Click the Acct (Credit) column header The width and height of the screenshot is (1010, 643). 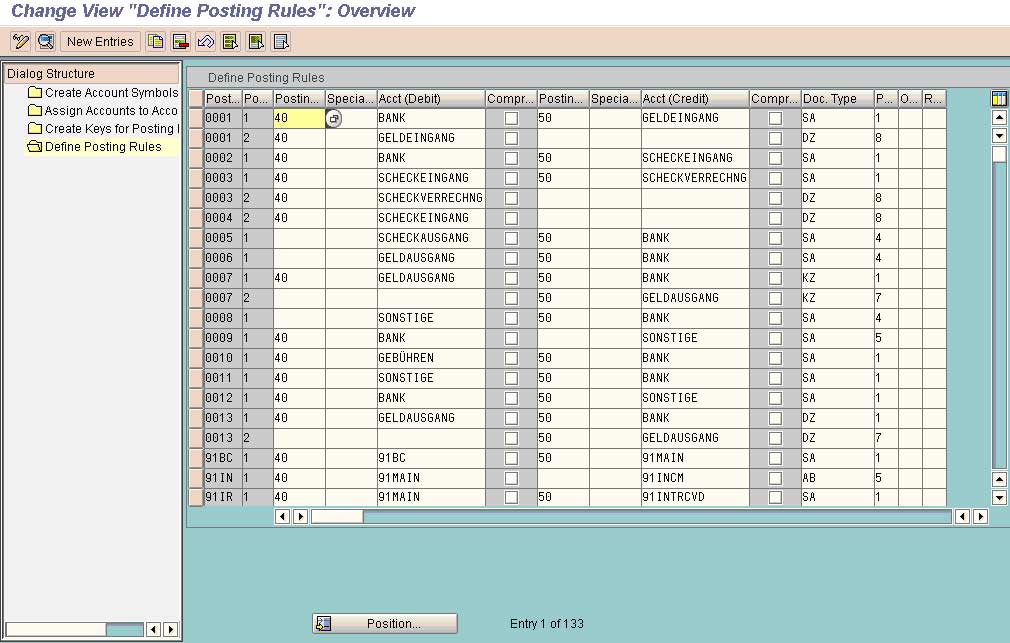[x=695, y=99]
